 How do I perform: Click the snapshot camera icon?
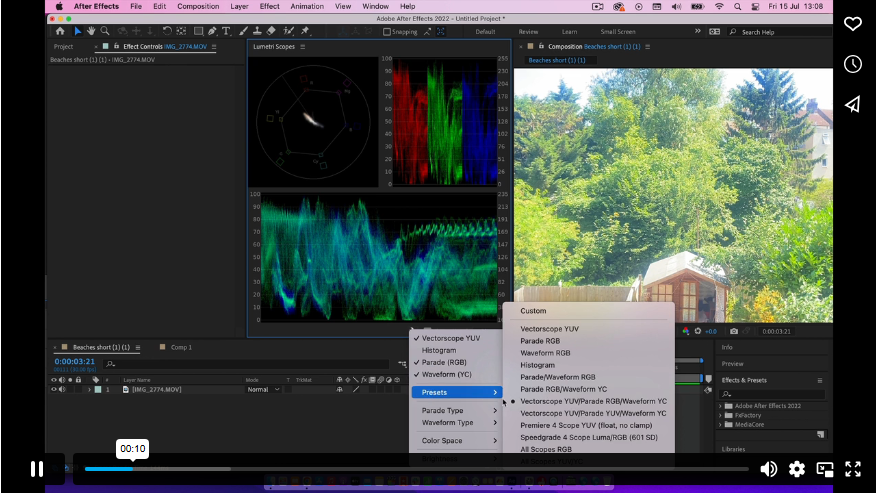[x=734, y=331]
